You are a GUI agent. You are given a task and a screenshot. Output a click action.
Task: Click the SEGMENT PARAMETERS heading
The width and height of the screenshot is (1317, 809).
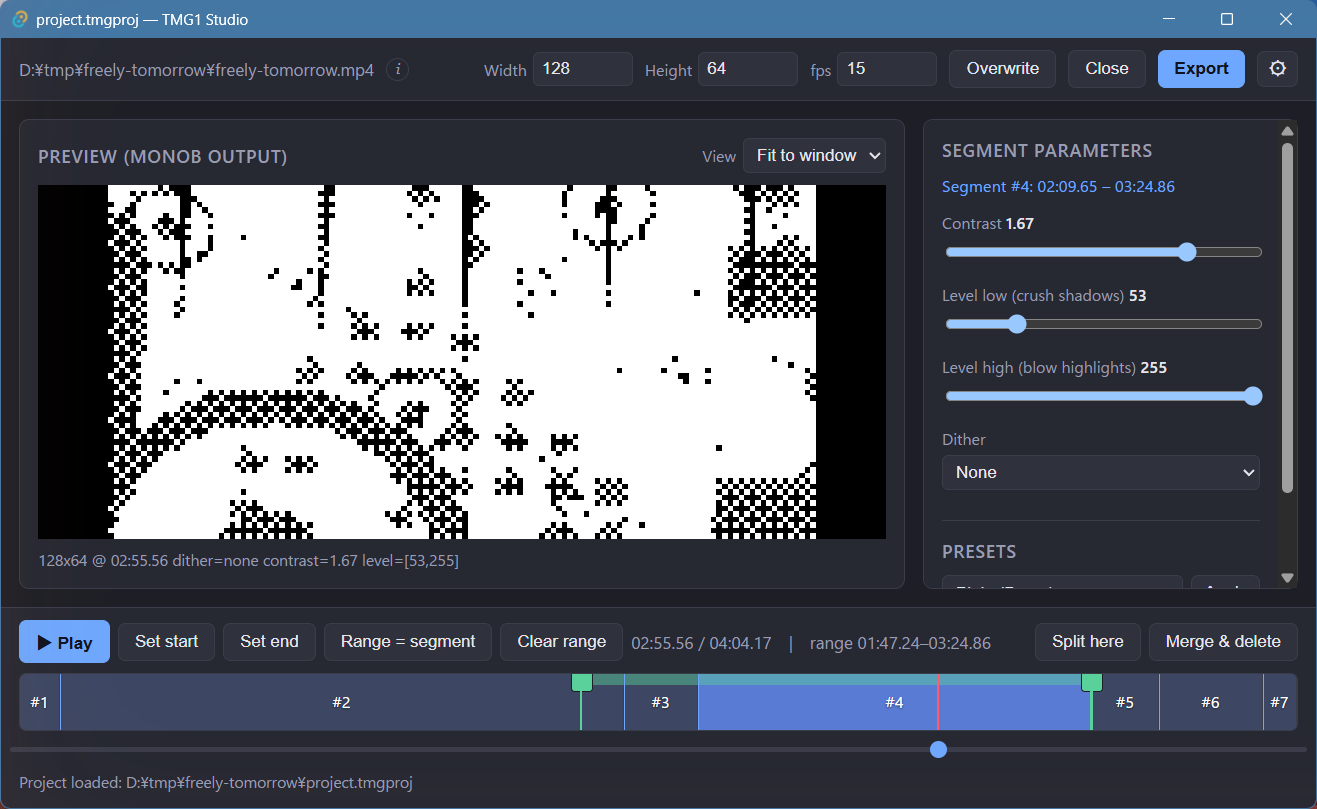coord(1047,151)
